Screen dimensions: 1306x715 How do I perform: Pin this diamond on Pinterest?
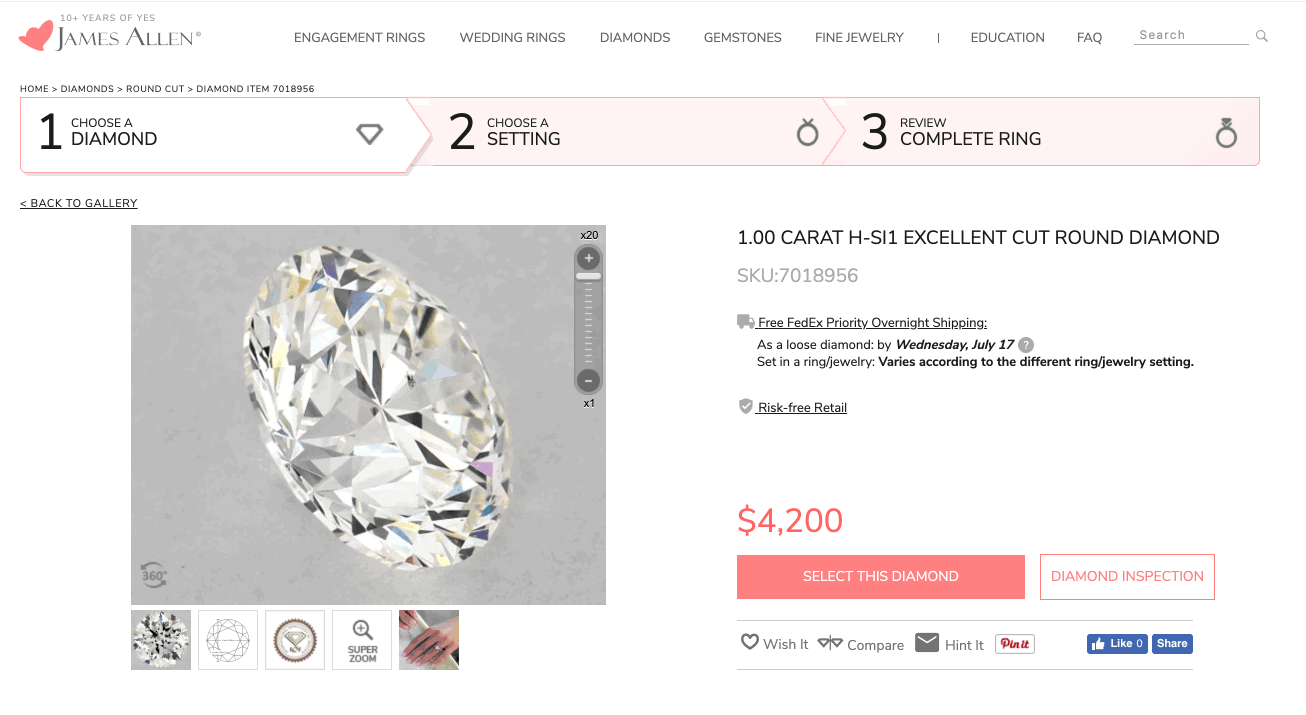point(1014,644)
